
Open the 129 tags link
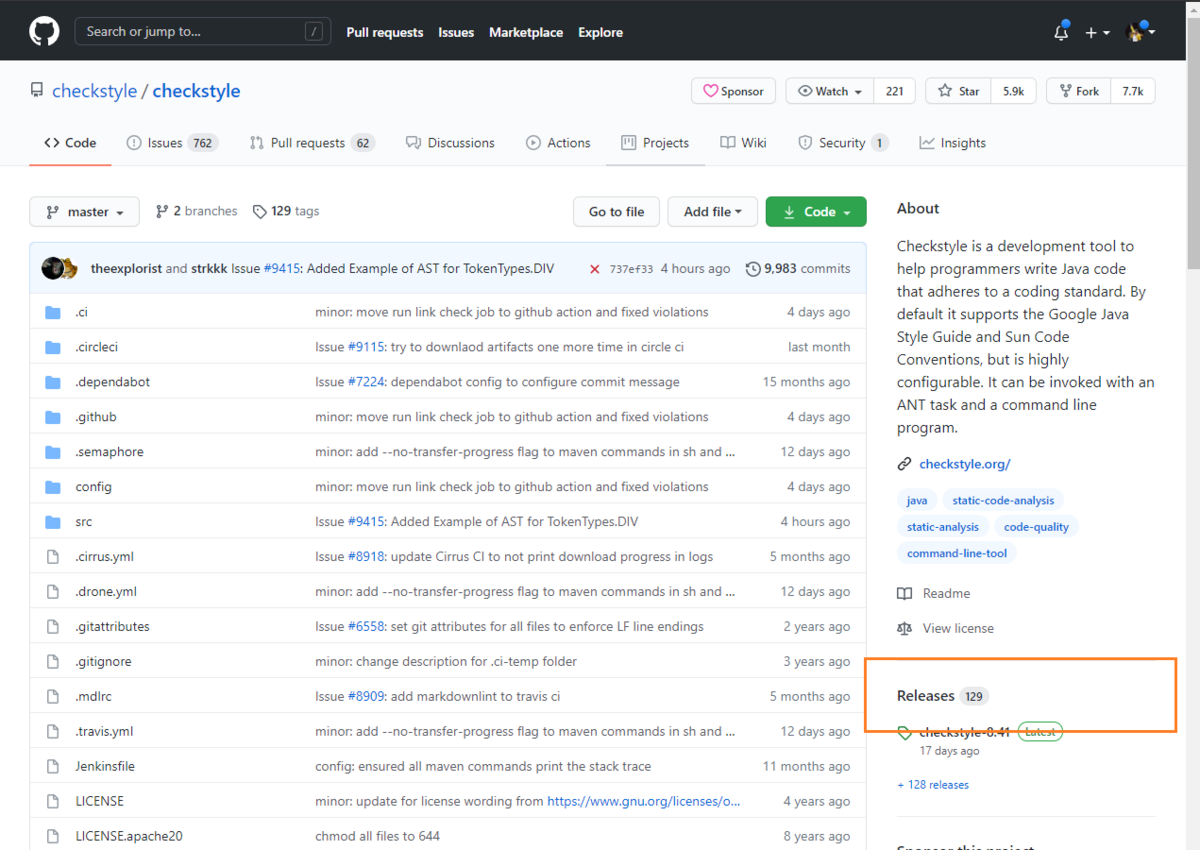(286, 211)
